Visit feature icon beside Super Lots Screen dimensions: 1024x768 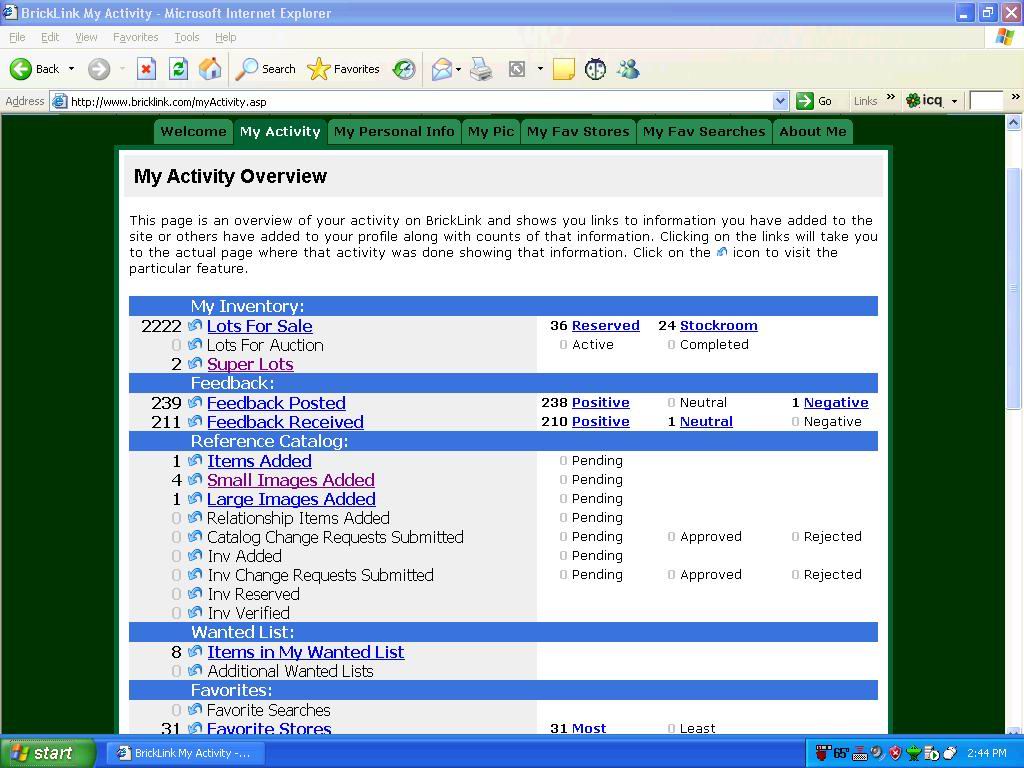point(195,363)
